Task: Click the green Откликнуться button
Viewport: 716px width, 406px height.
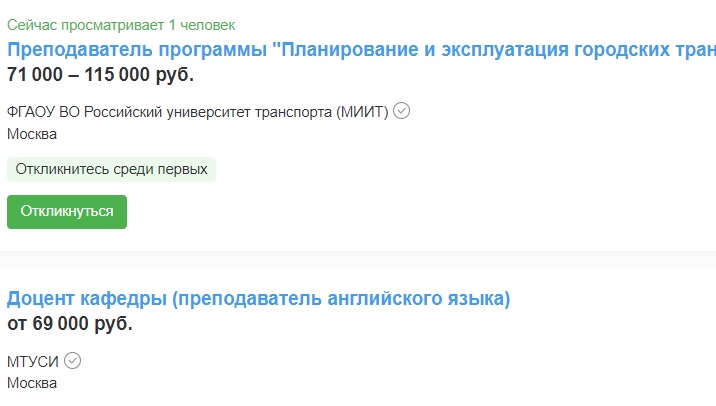Action: point(67,212)
